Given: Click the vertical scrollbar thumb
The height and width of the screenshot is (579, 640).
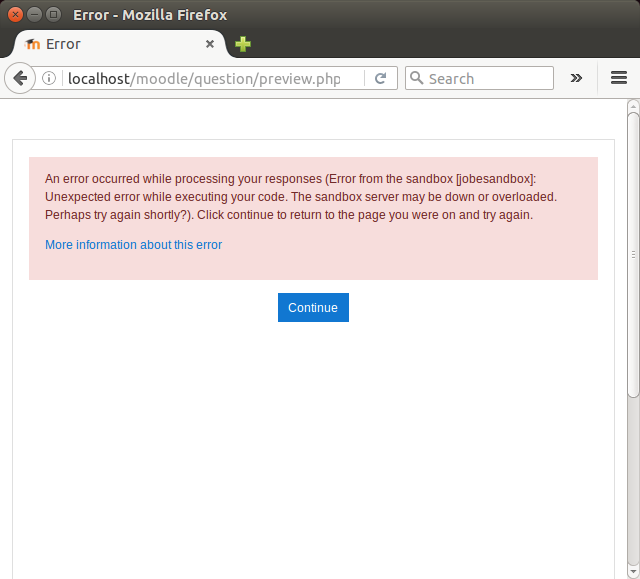Looking at the screenshot, I should [633, 250].
